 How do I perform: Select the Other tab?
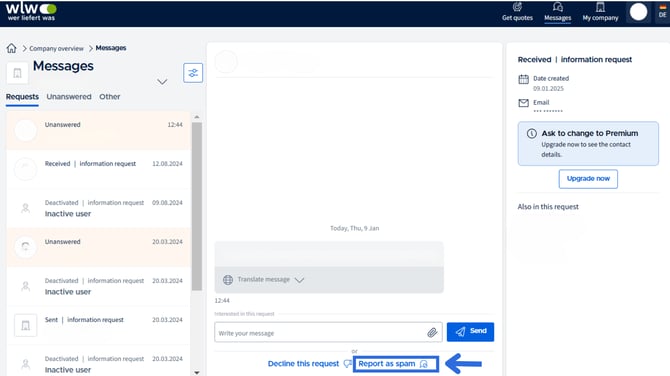tap(109, 97)
